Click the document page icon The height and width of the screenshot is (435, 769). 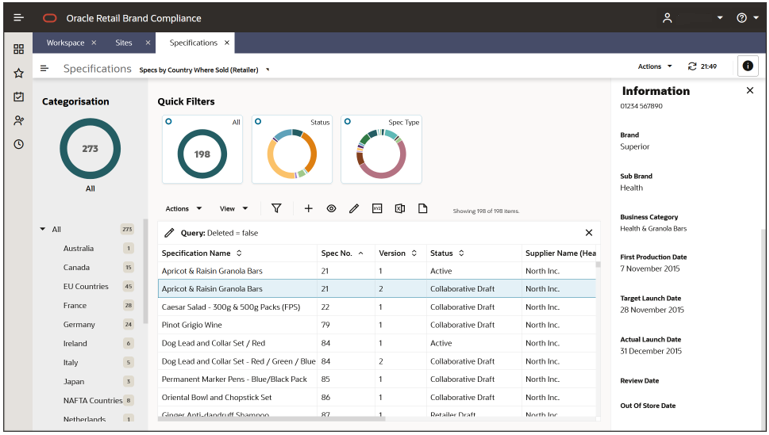click(423, 208)
